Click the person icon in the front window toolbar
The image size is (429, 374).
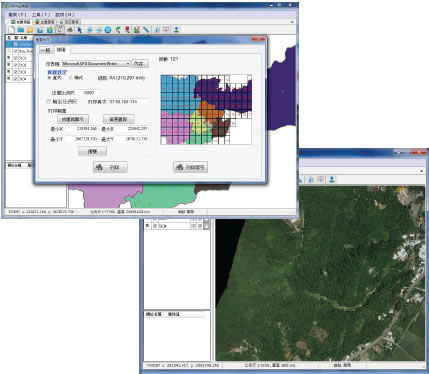point(176,30)
